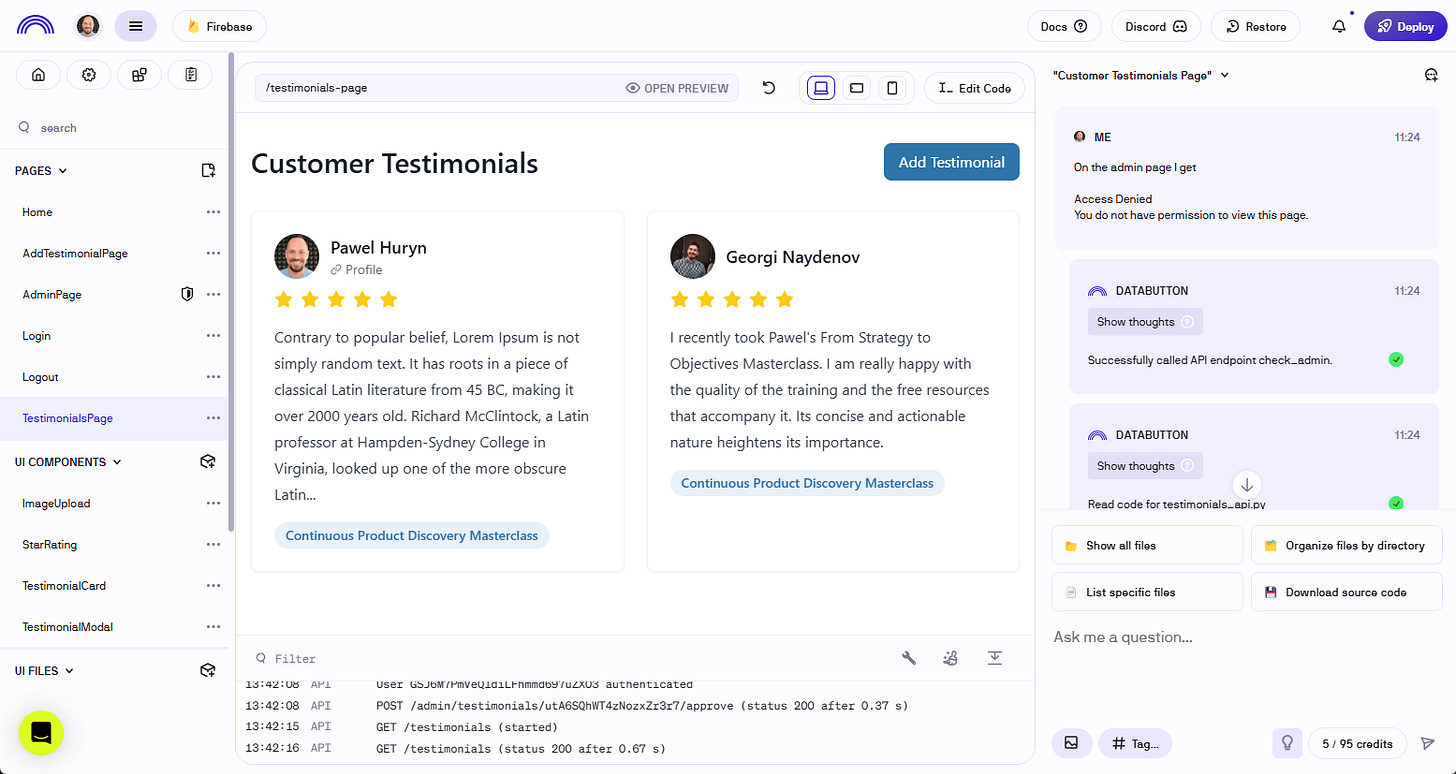The width and height of the screenshot is (1456, 774).
Task: Click the undo arrow above the preview
Action: click(768, 88)
